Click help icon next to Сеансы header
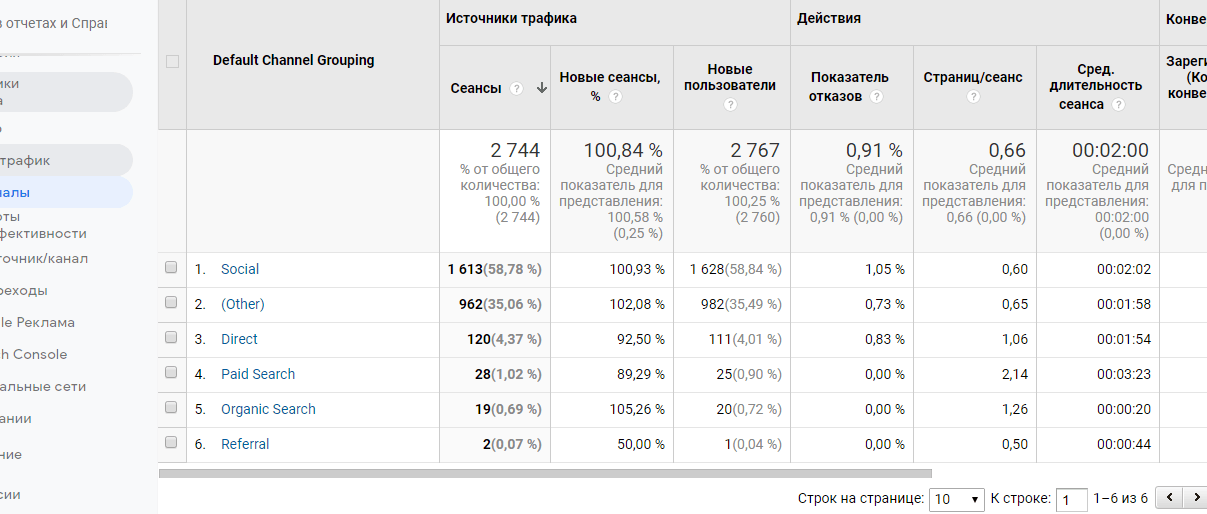Viewport: 1207px width, 514px height. [517, 88]
